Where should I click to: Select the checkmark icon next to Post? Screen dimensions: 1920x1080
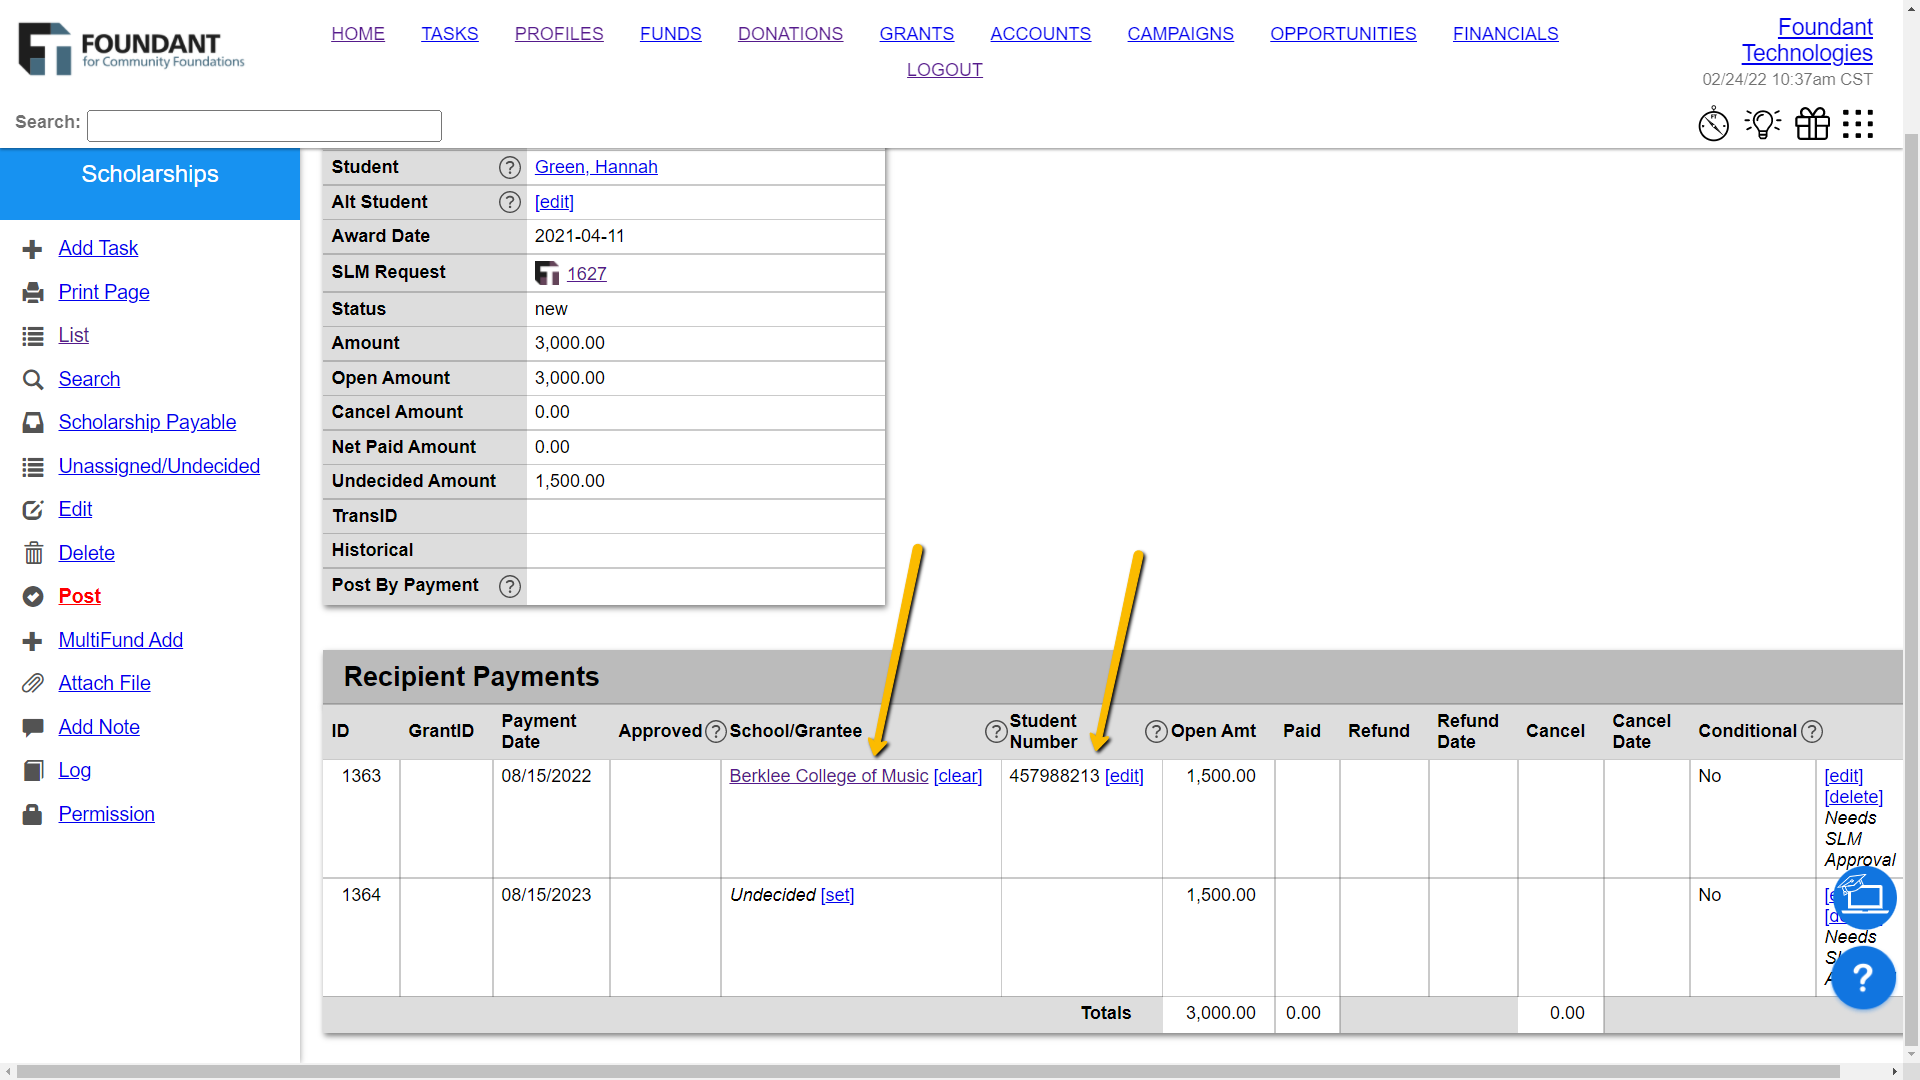(33, 596)
